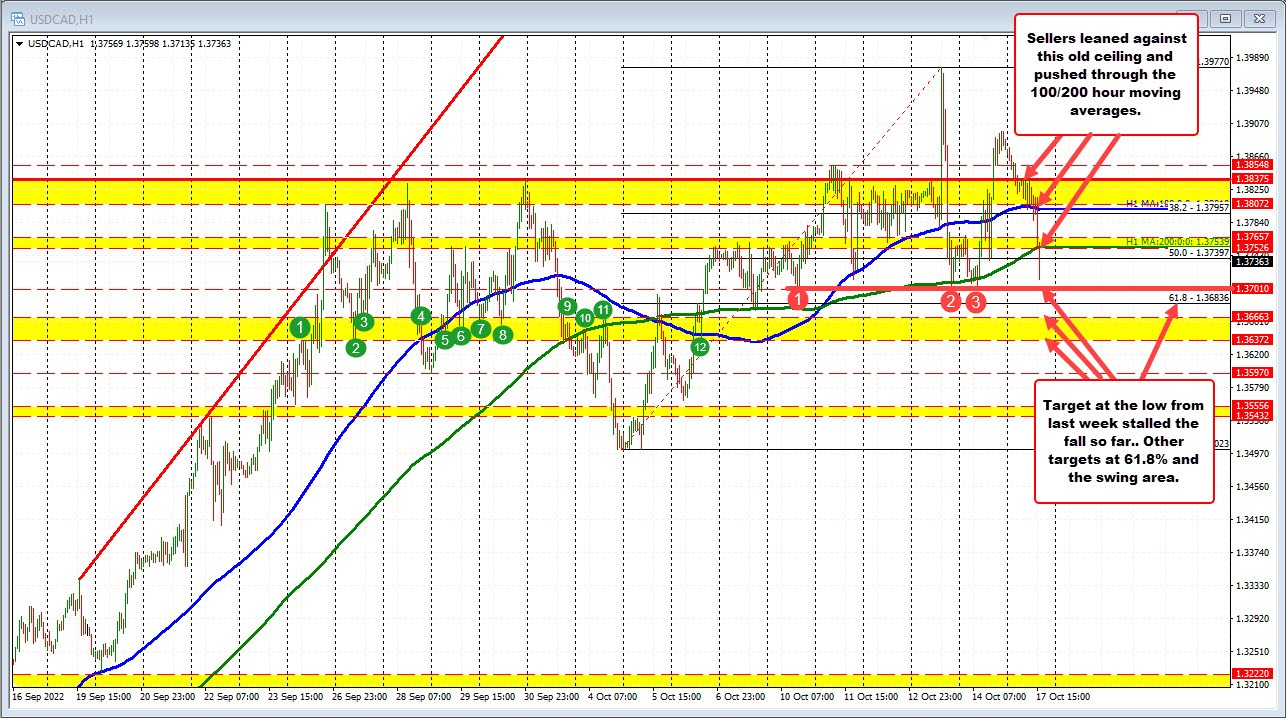Image resolution: width=1286 pixels, height=718 pixels.
Task: Click the 19 Sep 15:00 time label
Action: tap(103, 695)
